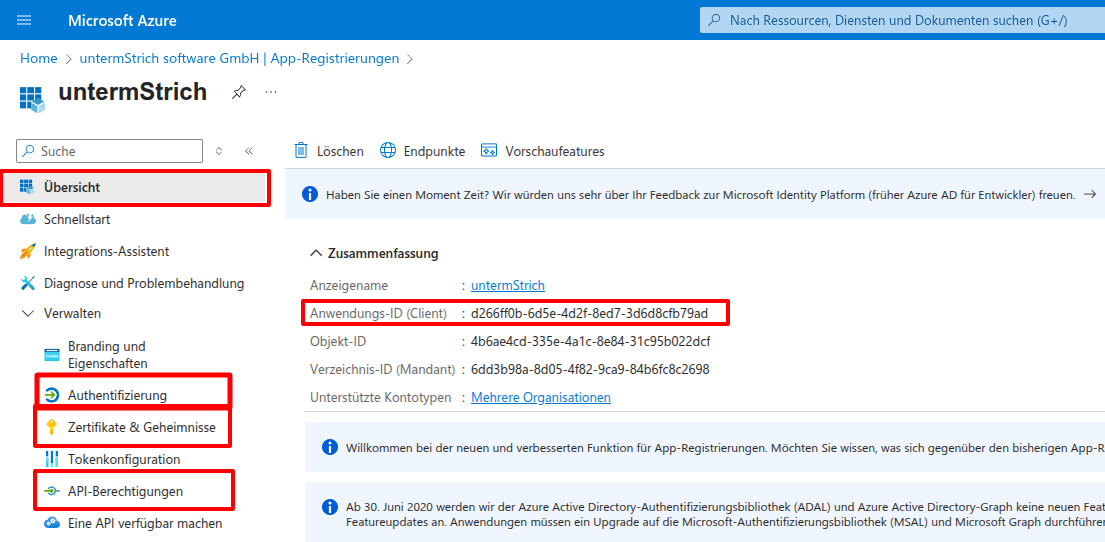The width and height of the screenshot is (1105, 542).
Task: Click the untermStrich display name link
Action: [508, 285]
